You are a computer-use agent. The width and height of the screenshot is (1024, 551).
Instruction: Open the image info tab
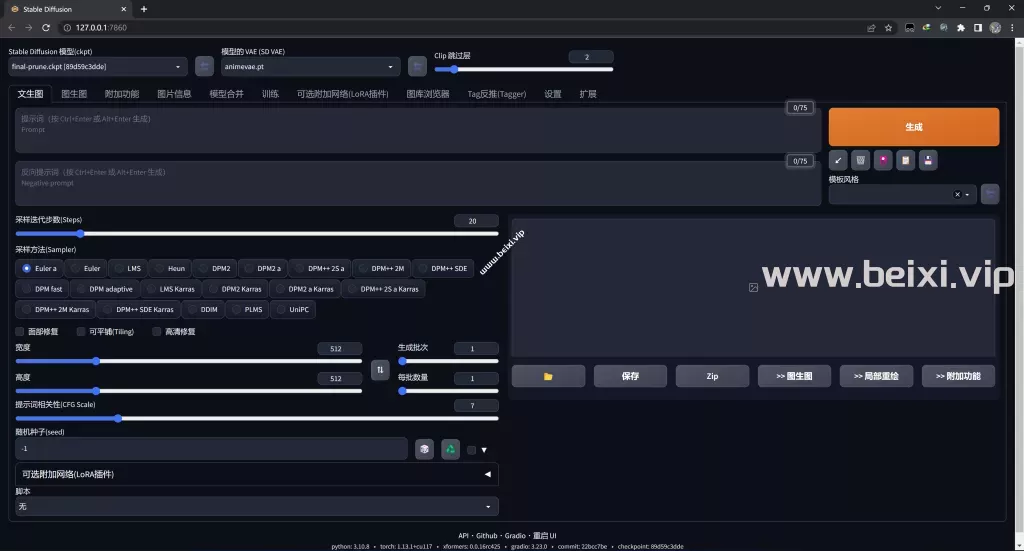coord(174,94)
